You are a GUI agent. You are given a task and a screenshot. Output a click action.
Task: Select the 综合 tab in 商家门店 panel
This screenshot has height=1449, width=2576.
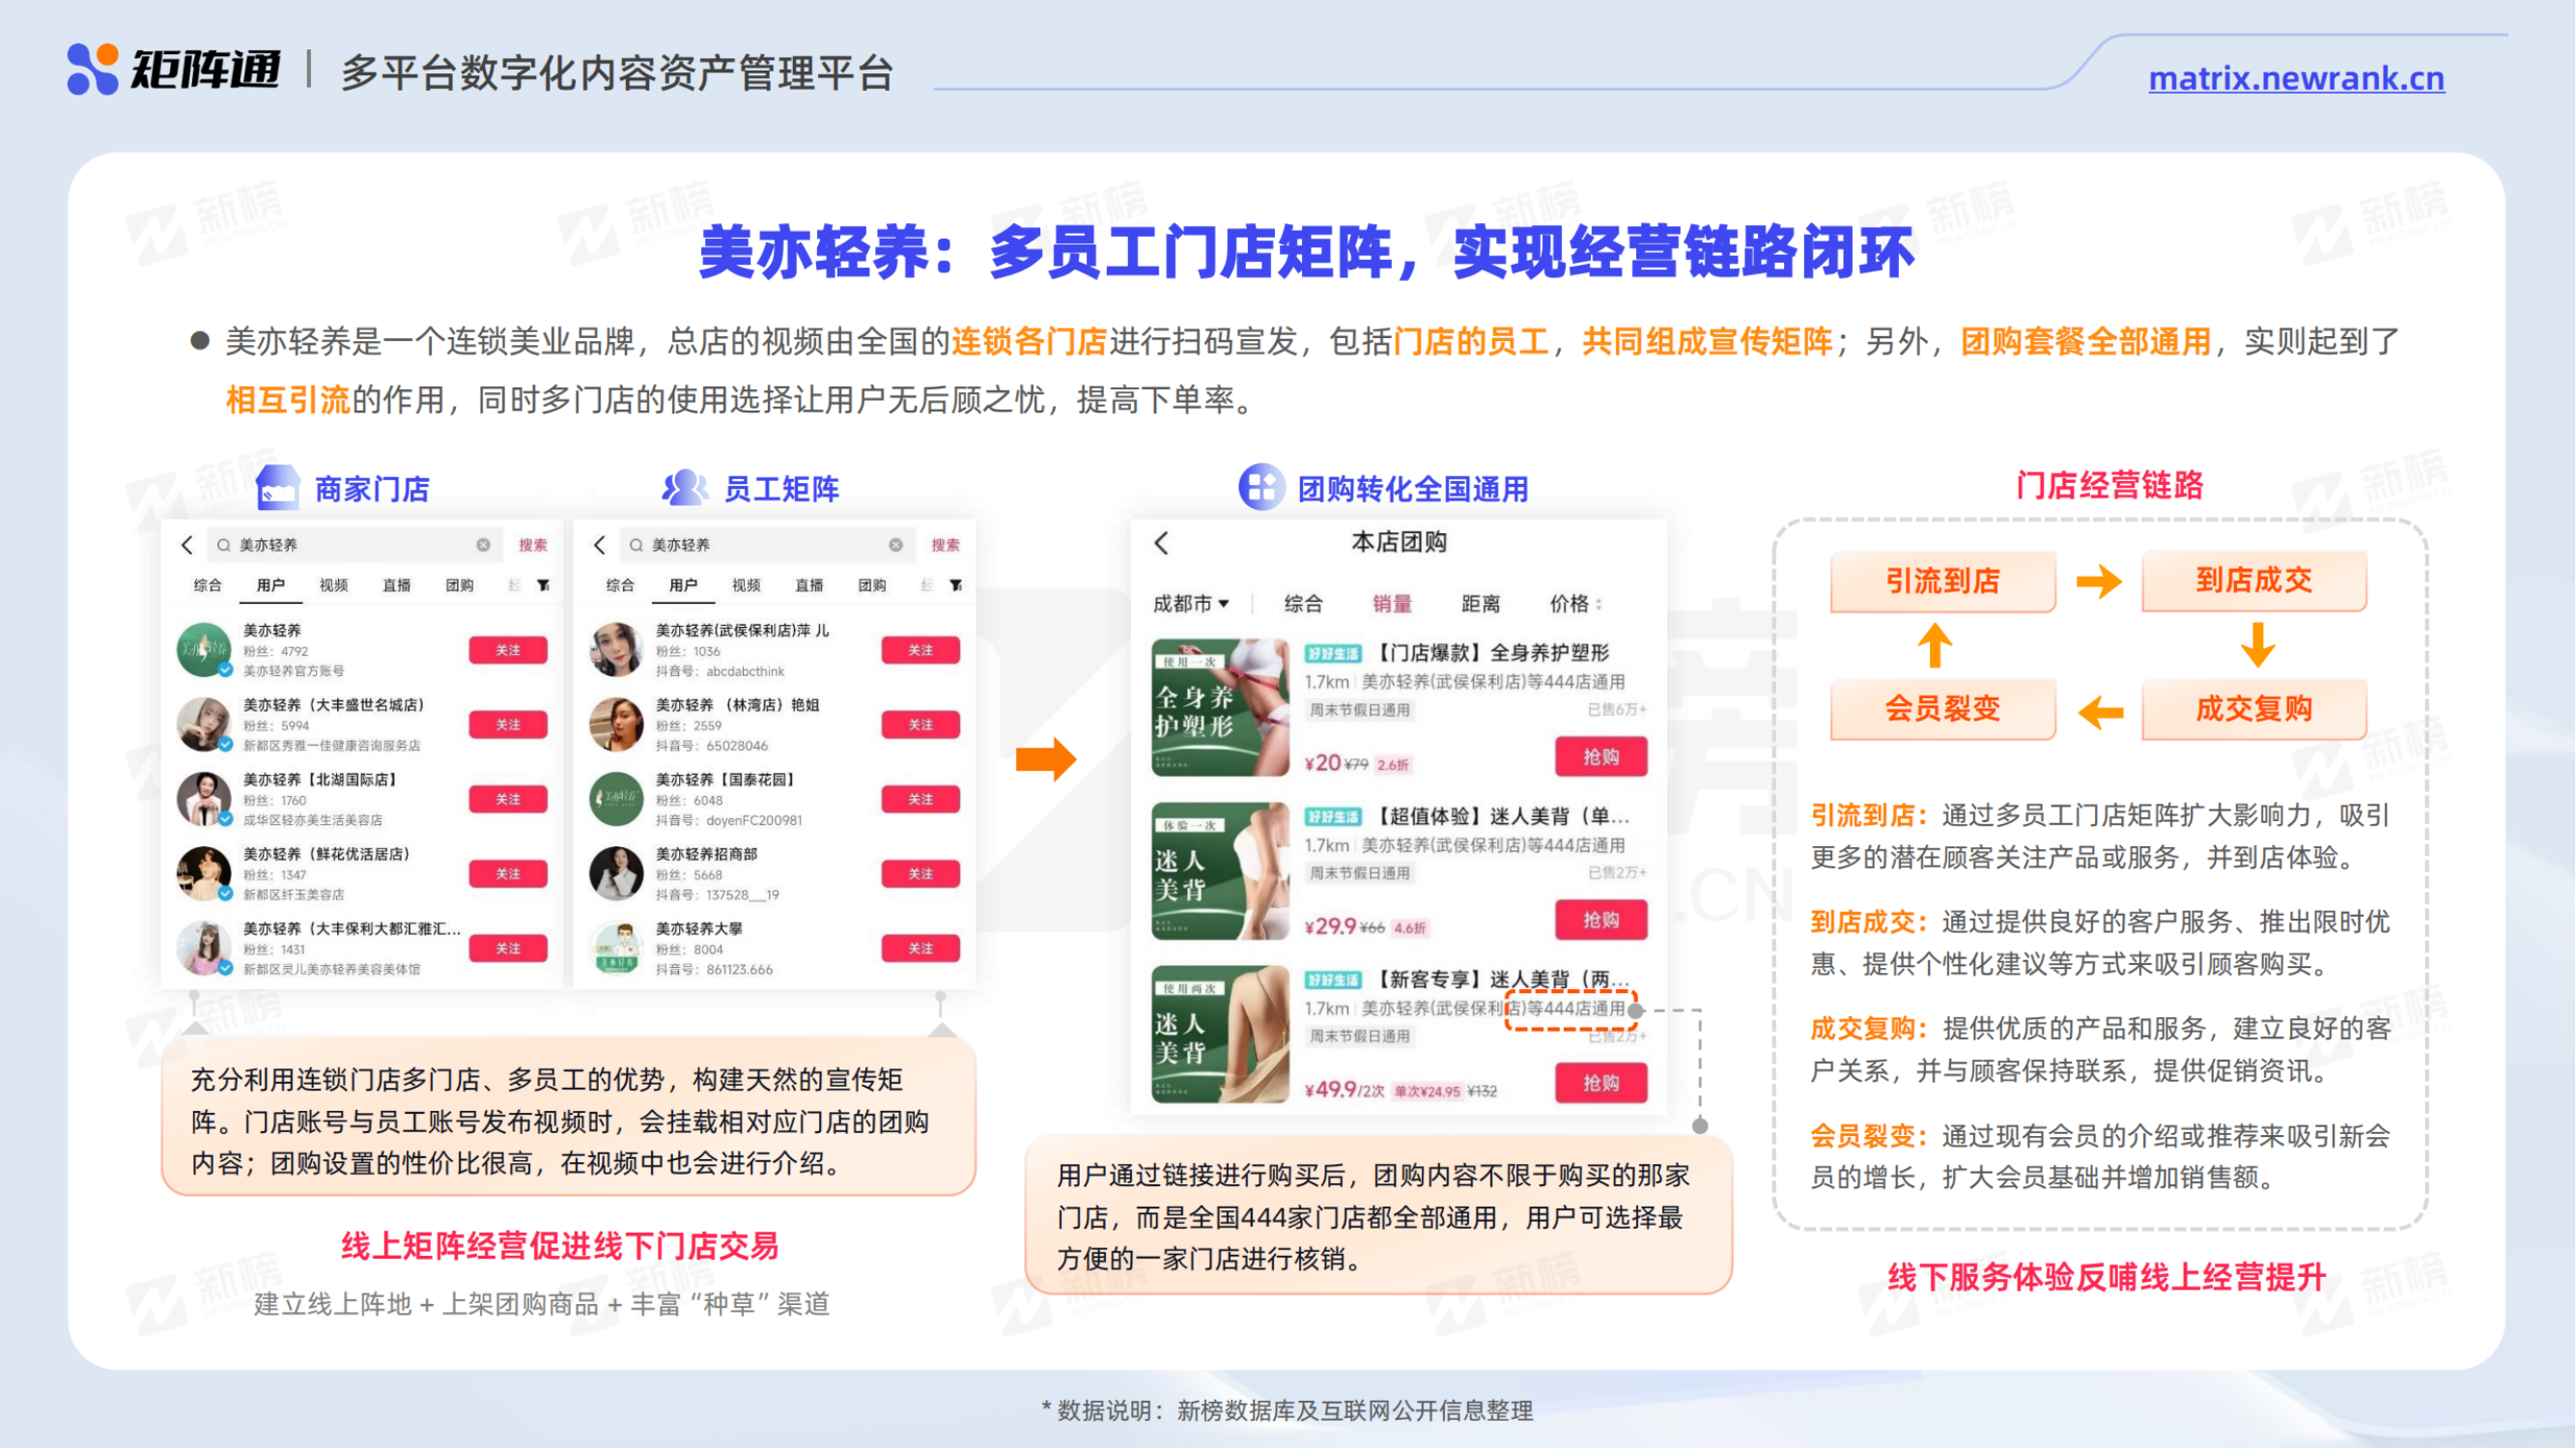(207, 586)
